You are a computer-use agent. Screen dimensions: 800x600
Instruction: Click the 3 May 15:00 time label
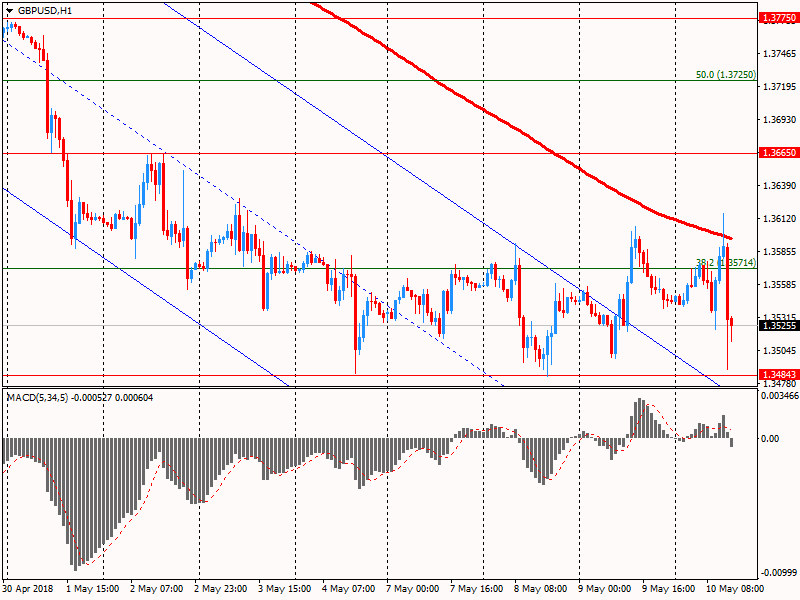point(285,589)
